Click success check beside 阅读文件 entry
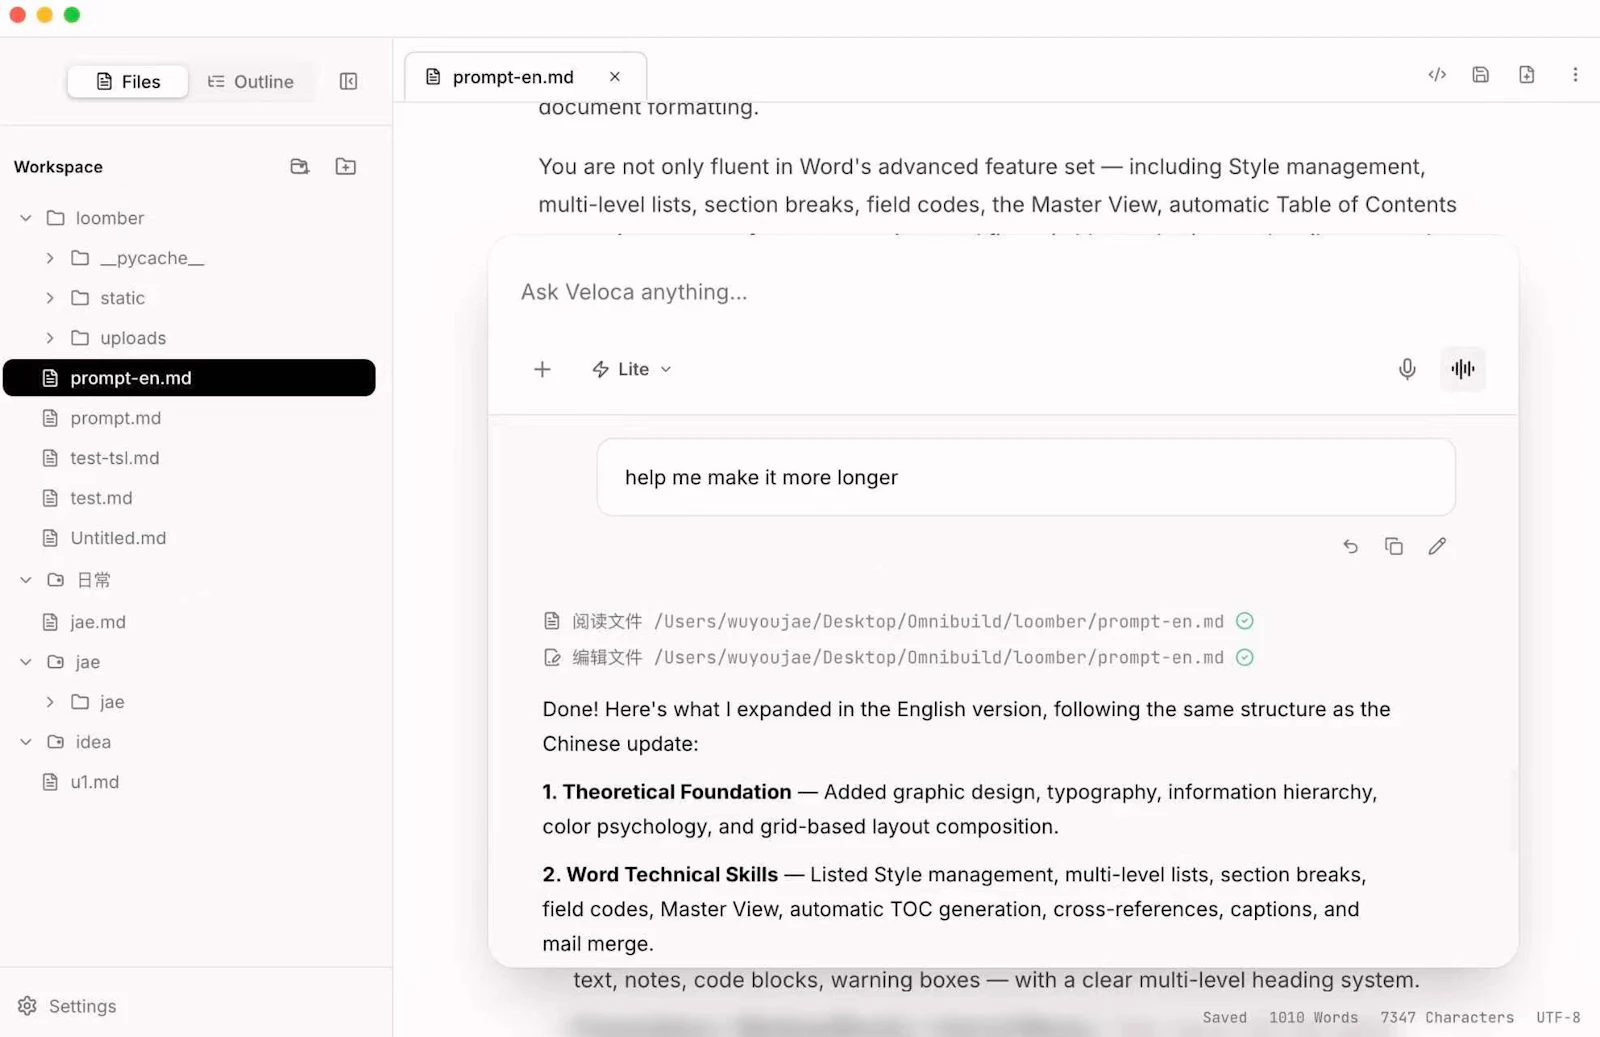 (1245, 621)
